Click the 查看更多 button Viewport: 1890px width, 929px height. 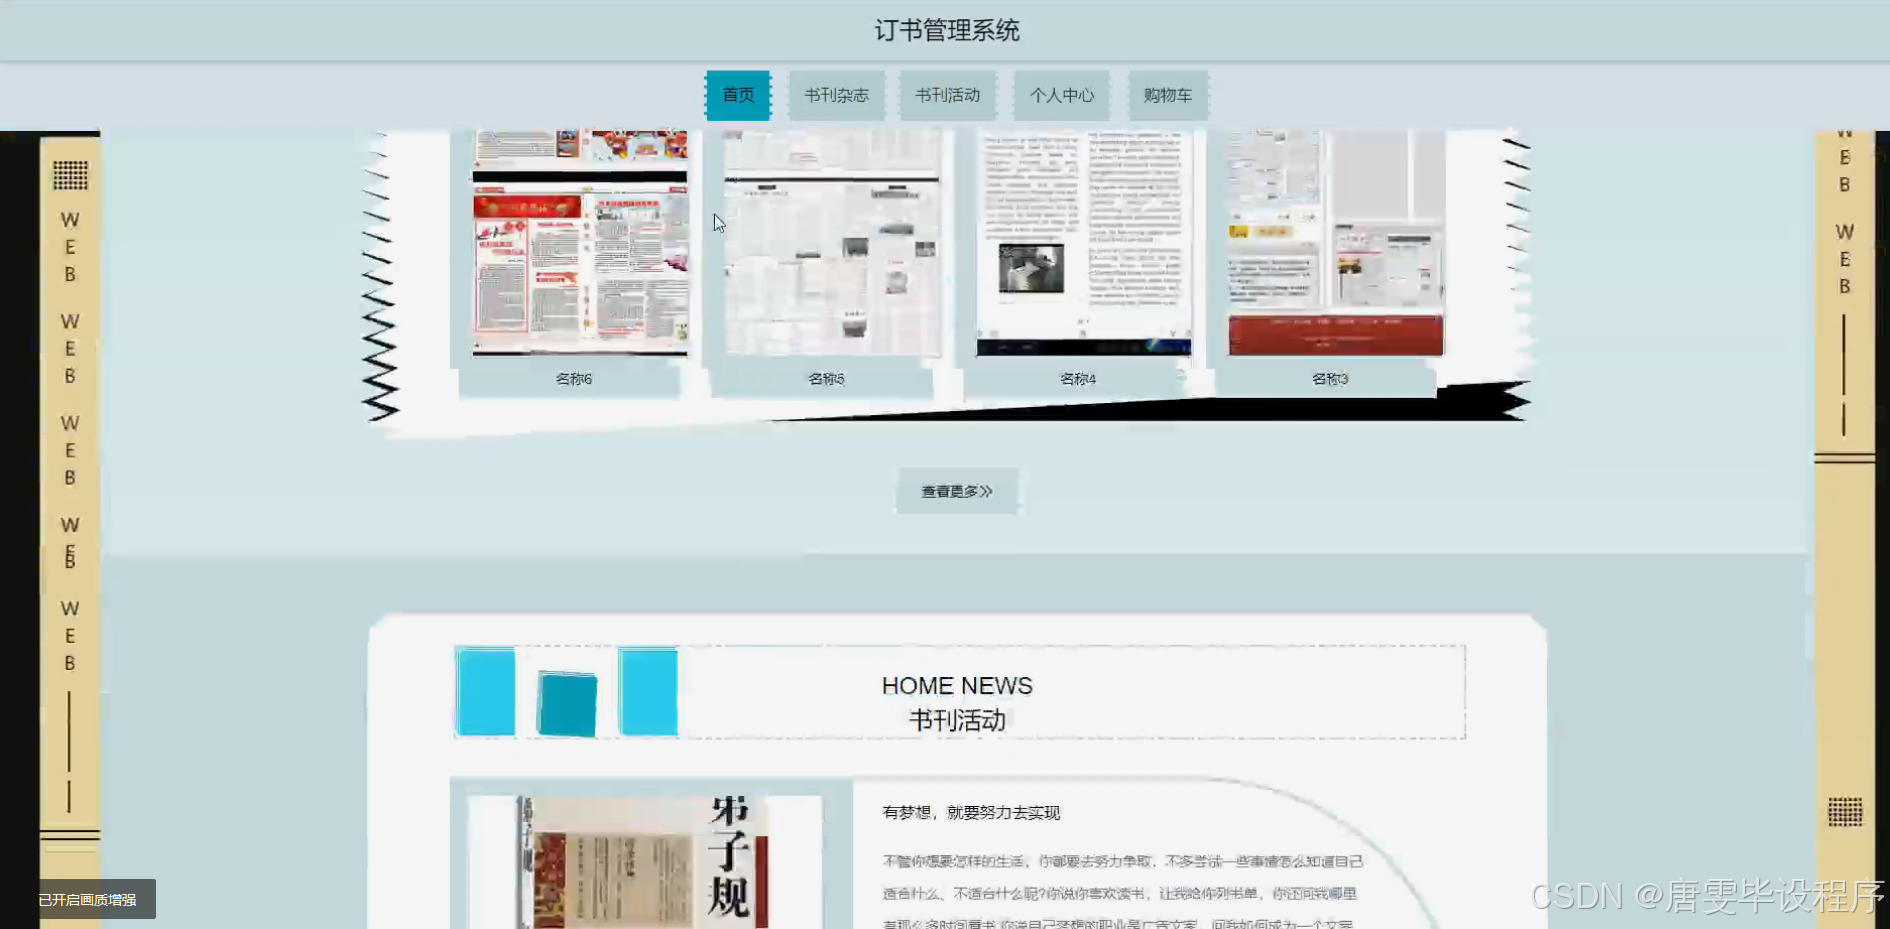click(957, 491)
